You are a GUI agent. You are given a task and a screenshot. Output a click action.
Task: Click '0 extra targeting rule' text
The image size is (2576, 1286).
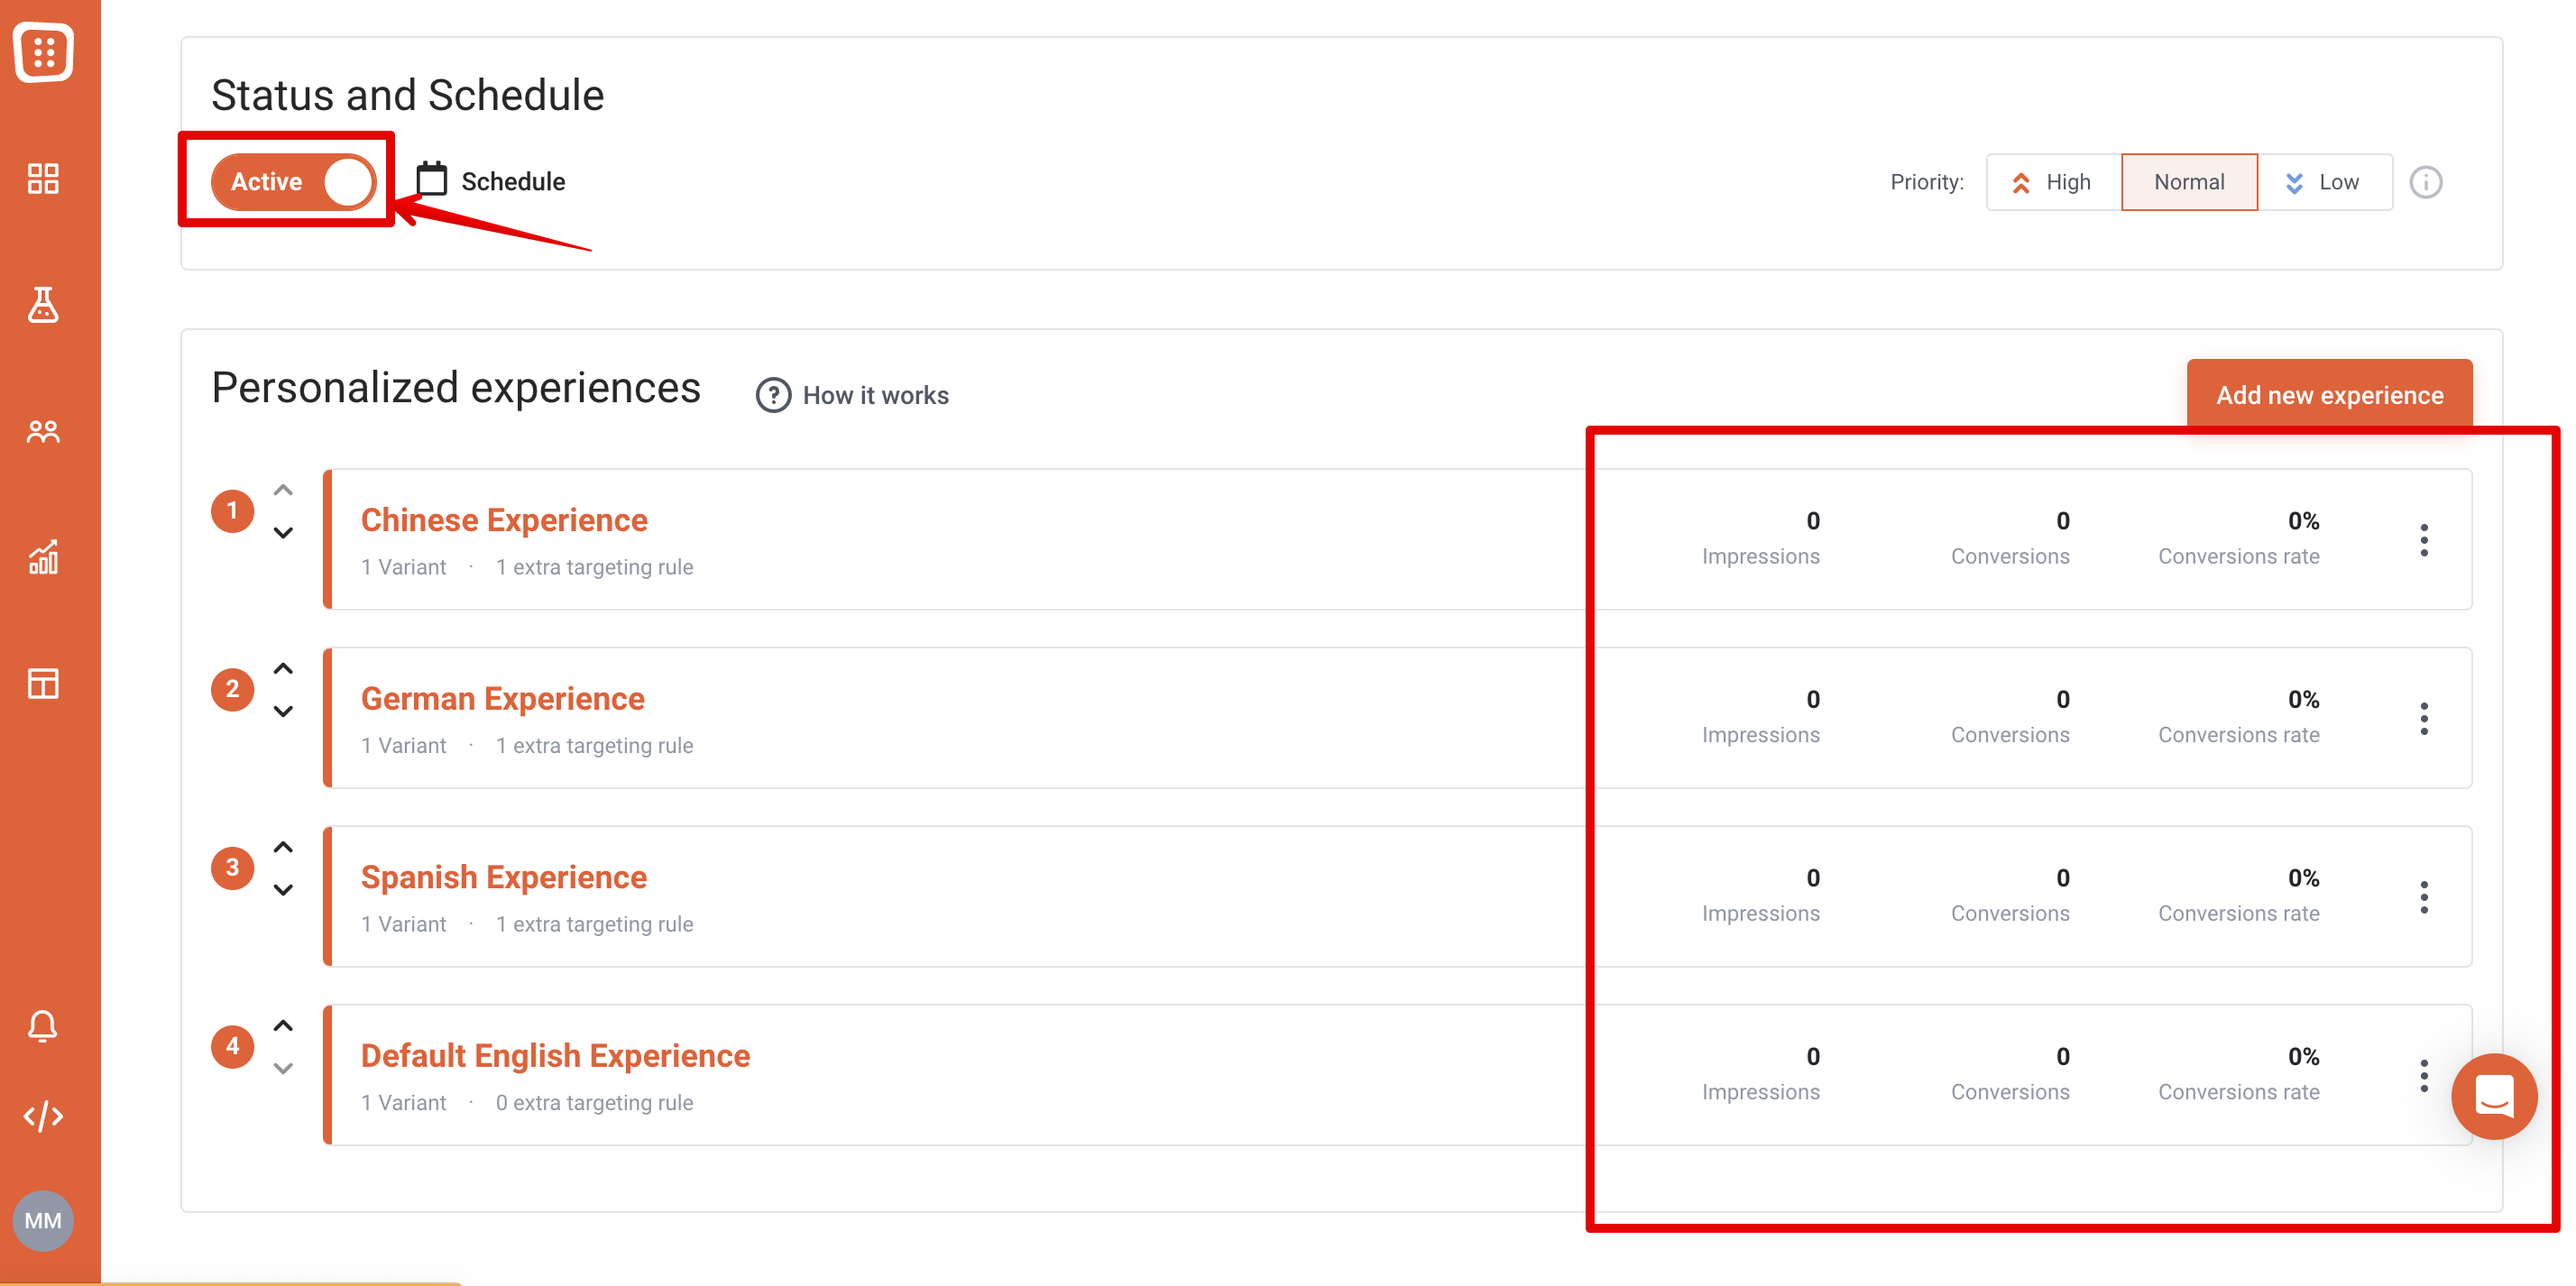coord(594,1102)
